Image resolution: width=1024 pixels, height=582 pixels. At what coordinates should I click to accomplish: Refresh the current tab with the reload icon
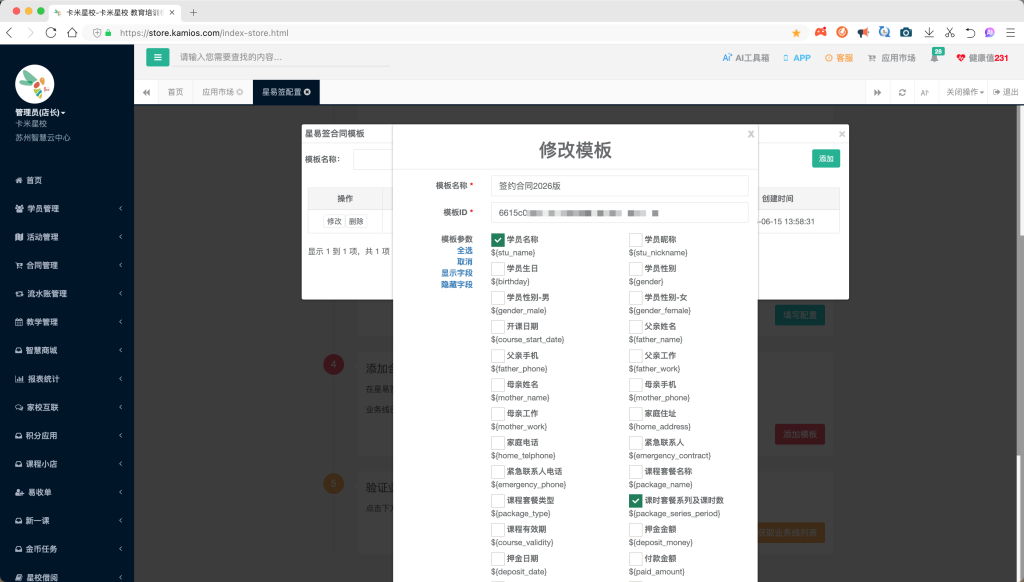[903, 92]
